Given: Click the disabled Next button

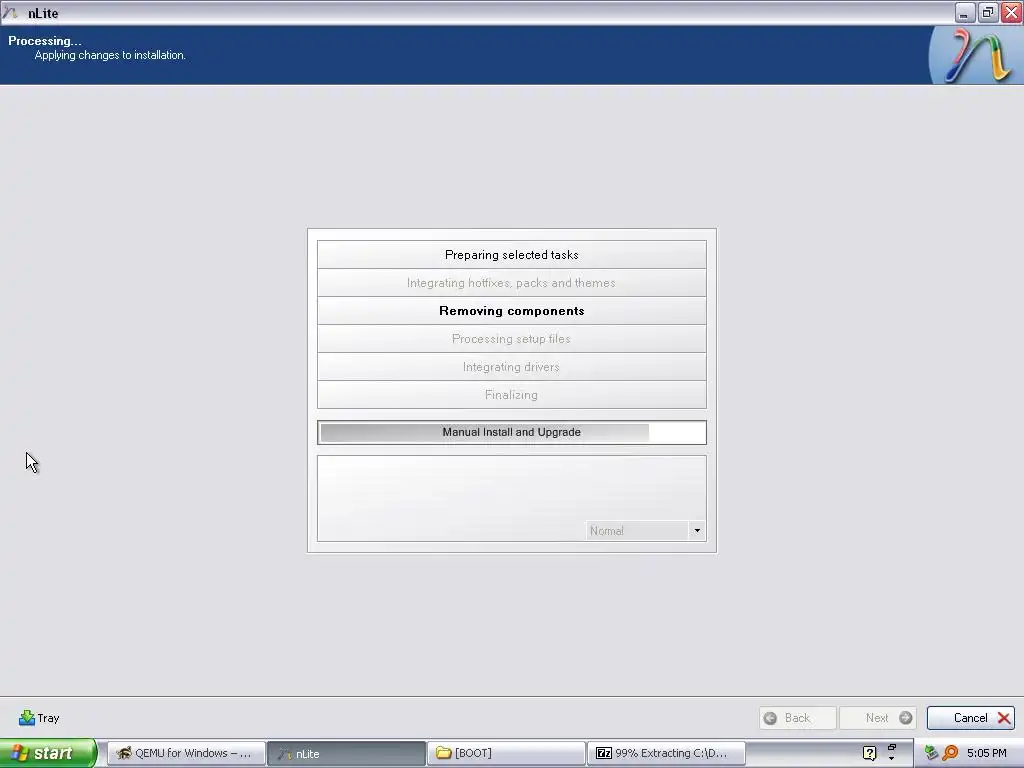Looking at the screenshot, I should [x=878, y=718].
